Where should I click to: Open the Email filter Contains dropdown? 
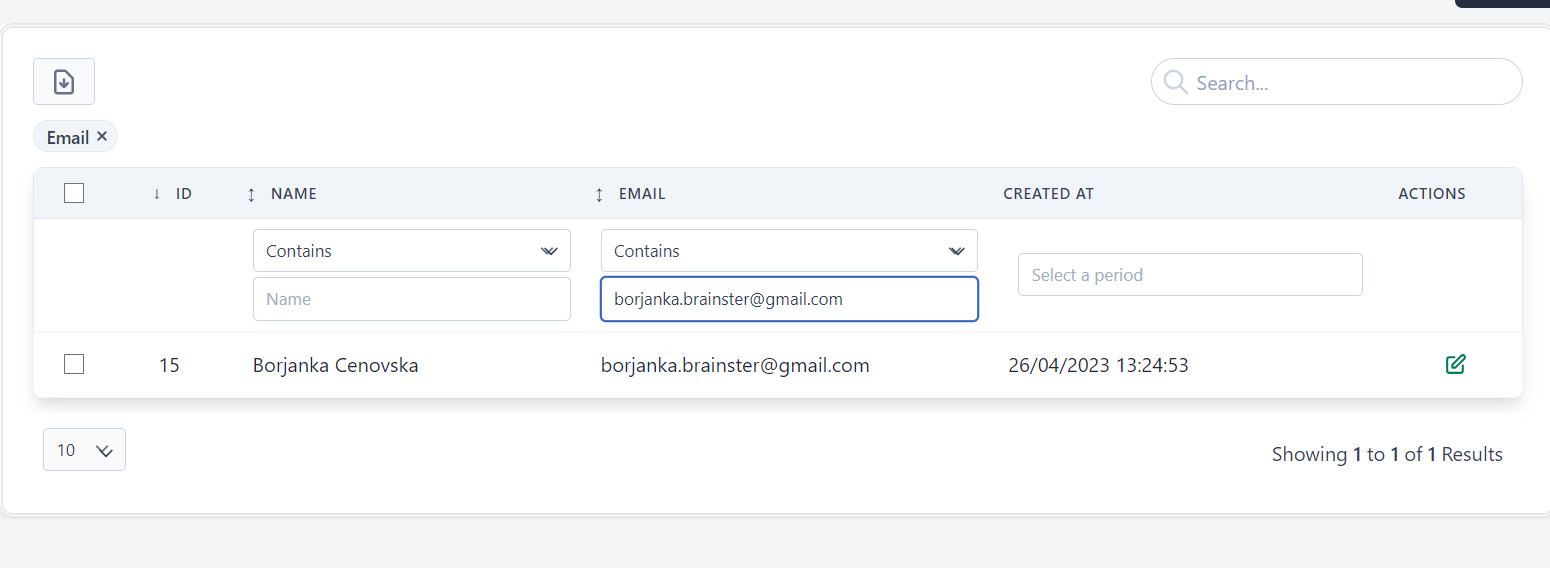(x=788, y=251)
